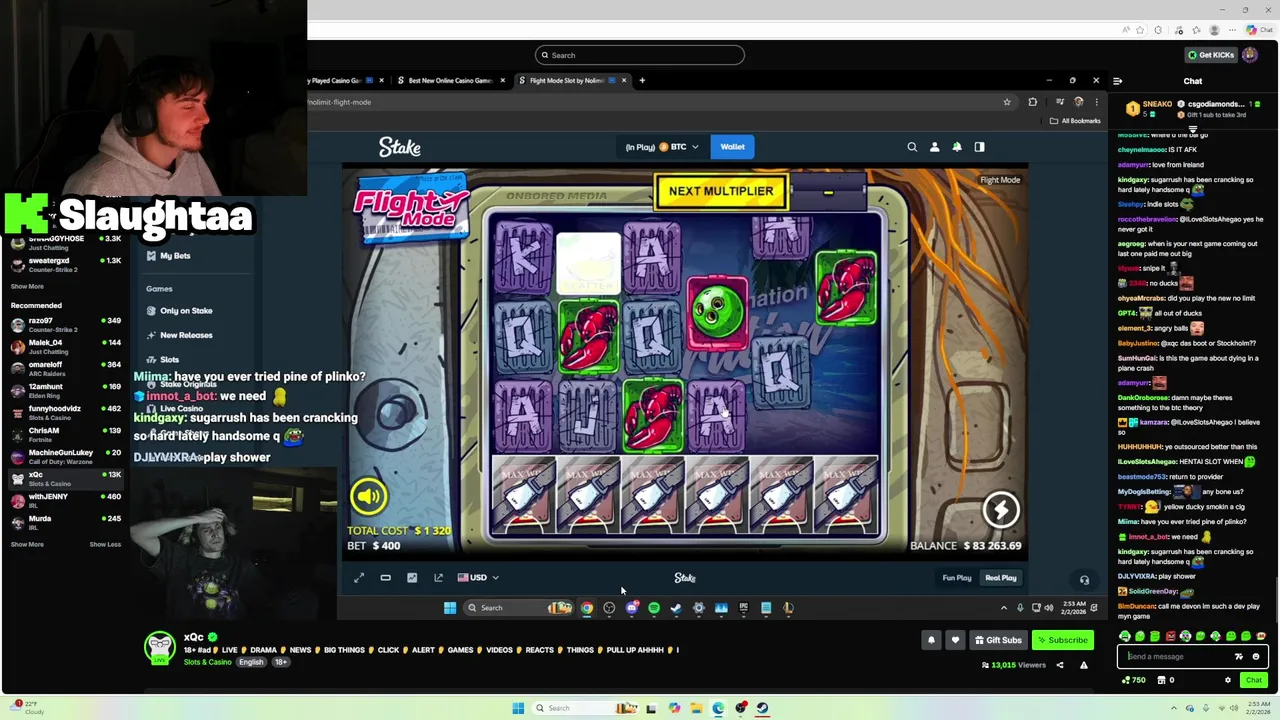The image size is (1280, 720).
Task: Open All Bookmarks folder
Action: pyautogui.click(x=1076, y=121)
